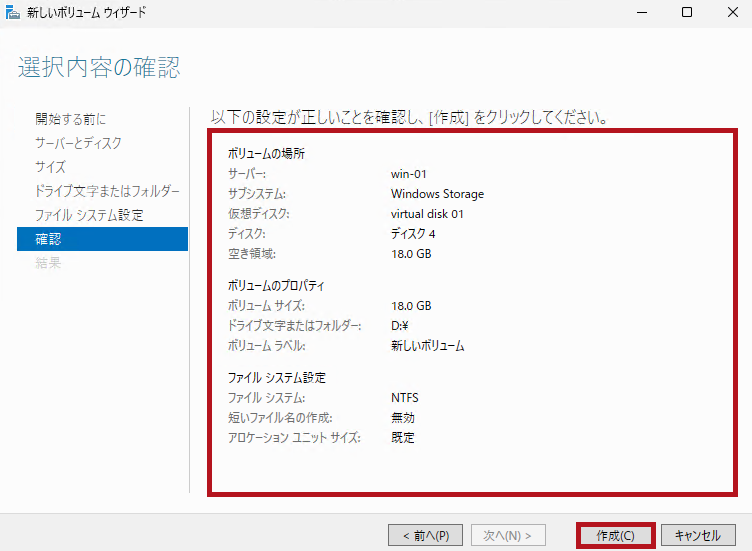Navigate to the ファイル システム設定 step

point(89,215)
